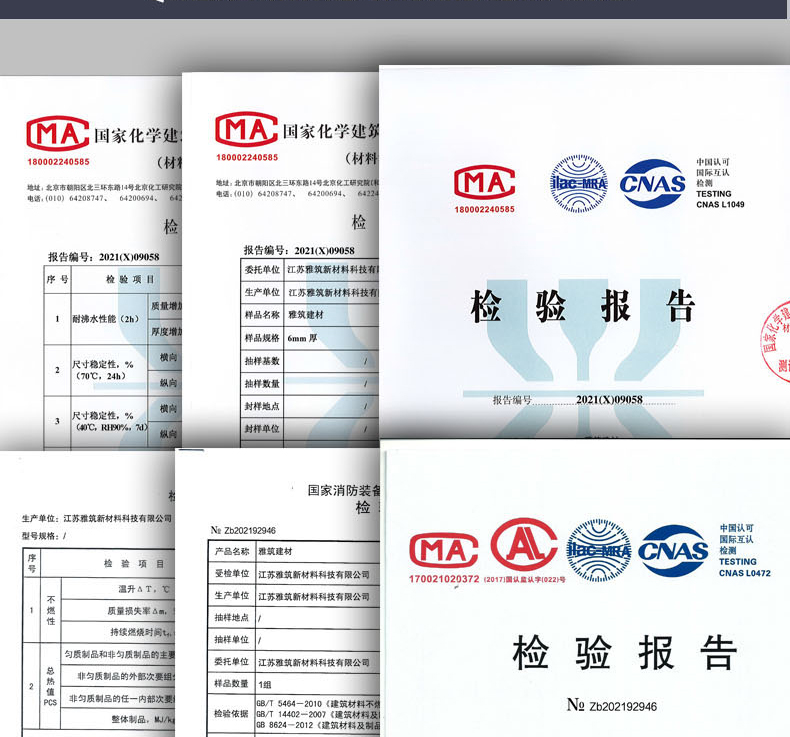Click the 检验报告 title on the Zb202192946 cover
790x737 pixels.
click(x=625, y=652)
